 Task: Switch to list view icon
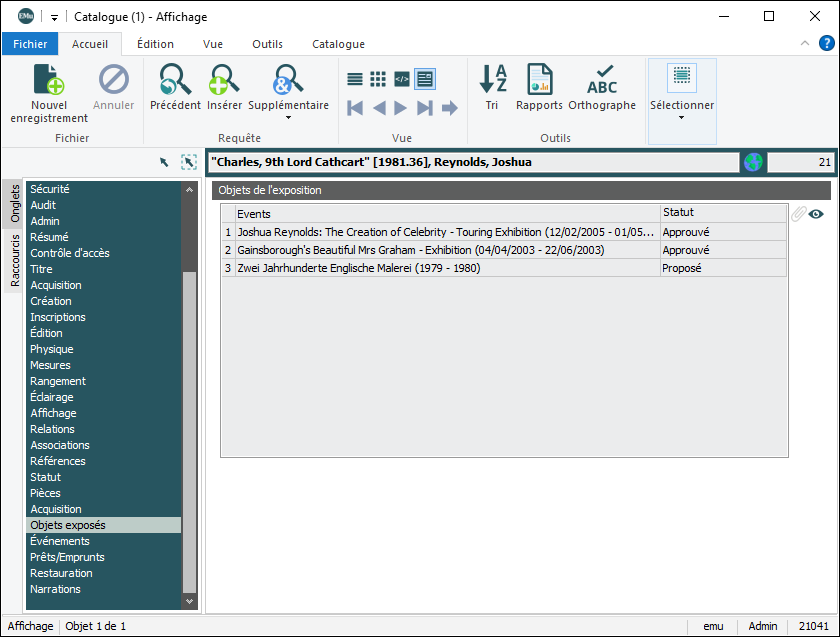(355, 79)
